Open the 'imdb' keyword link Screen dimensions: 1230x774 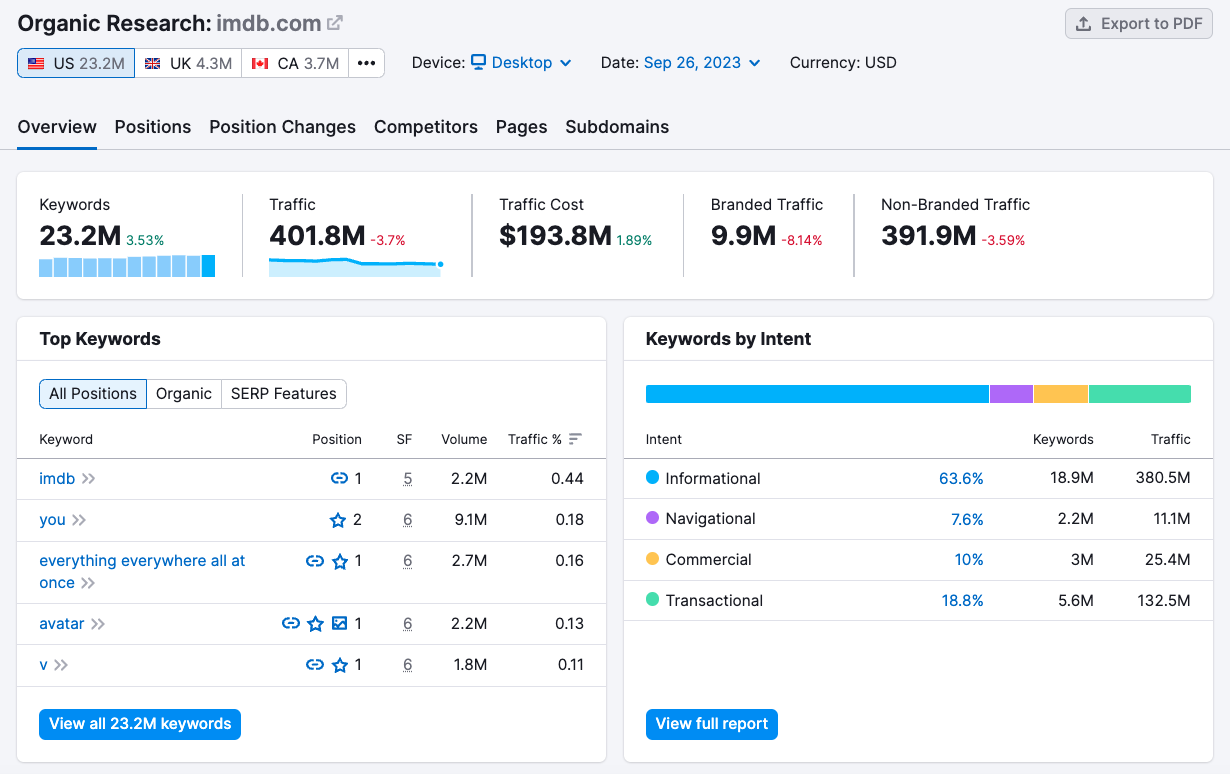pyautogui.click(x=57, y=478)
